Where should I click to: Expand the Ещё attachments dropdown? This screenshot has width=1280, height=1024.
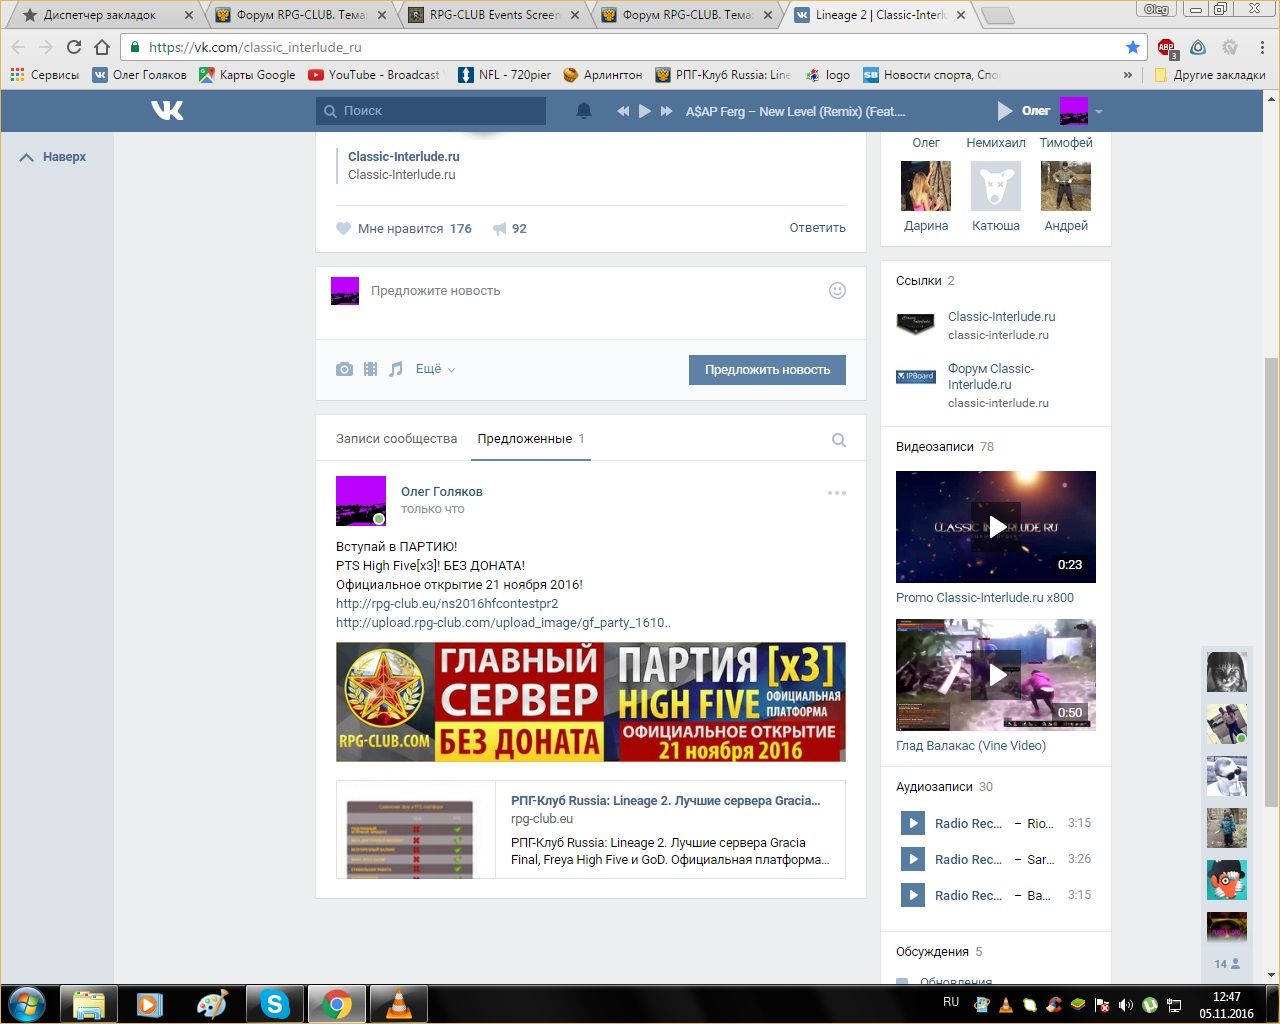click(x=435, y=369)
